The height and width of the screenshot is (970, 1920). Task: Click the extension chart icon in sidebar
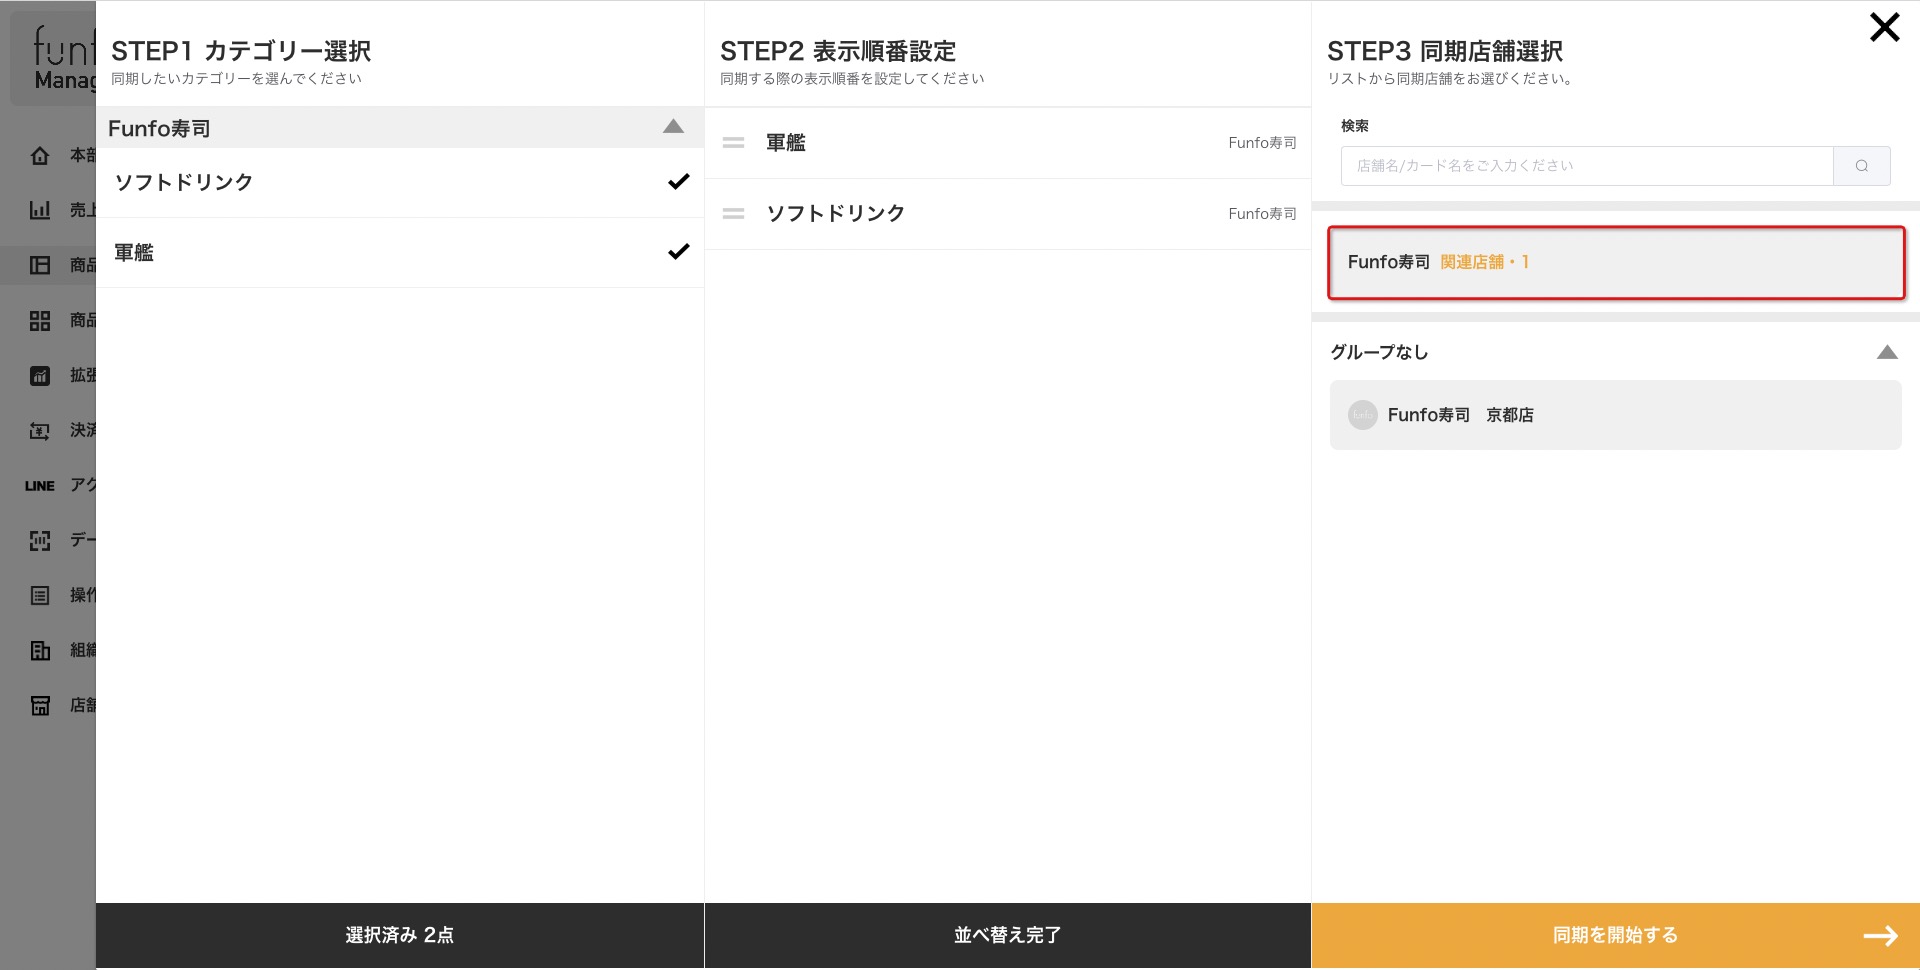pyautogui.click(x=40, y=376)
